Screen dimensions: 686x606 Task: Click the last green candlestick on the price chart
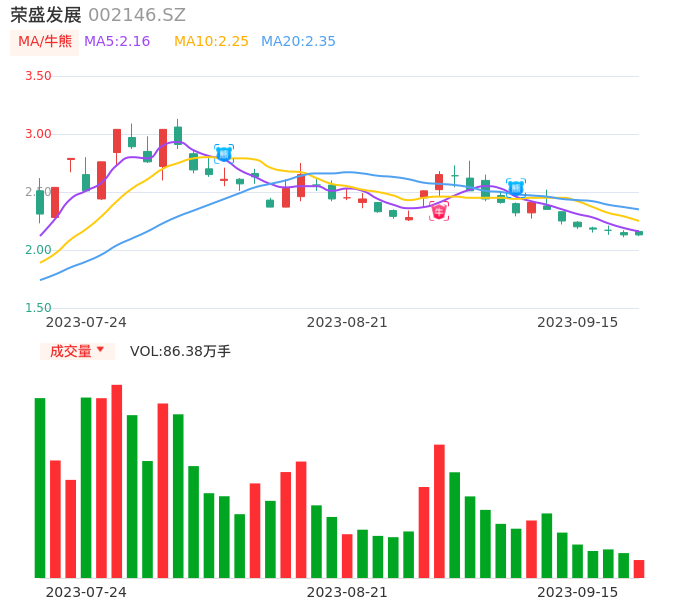tap(639, 233)
